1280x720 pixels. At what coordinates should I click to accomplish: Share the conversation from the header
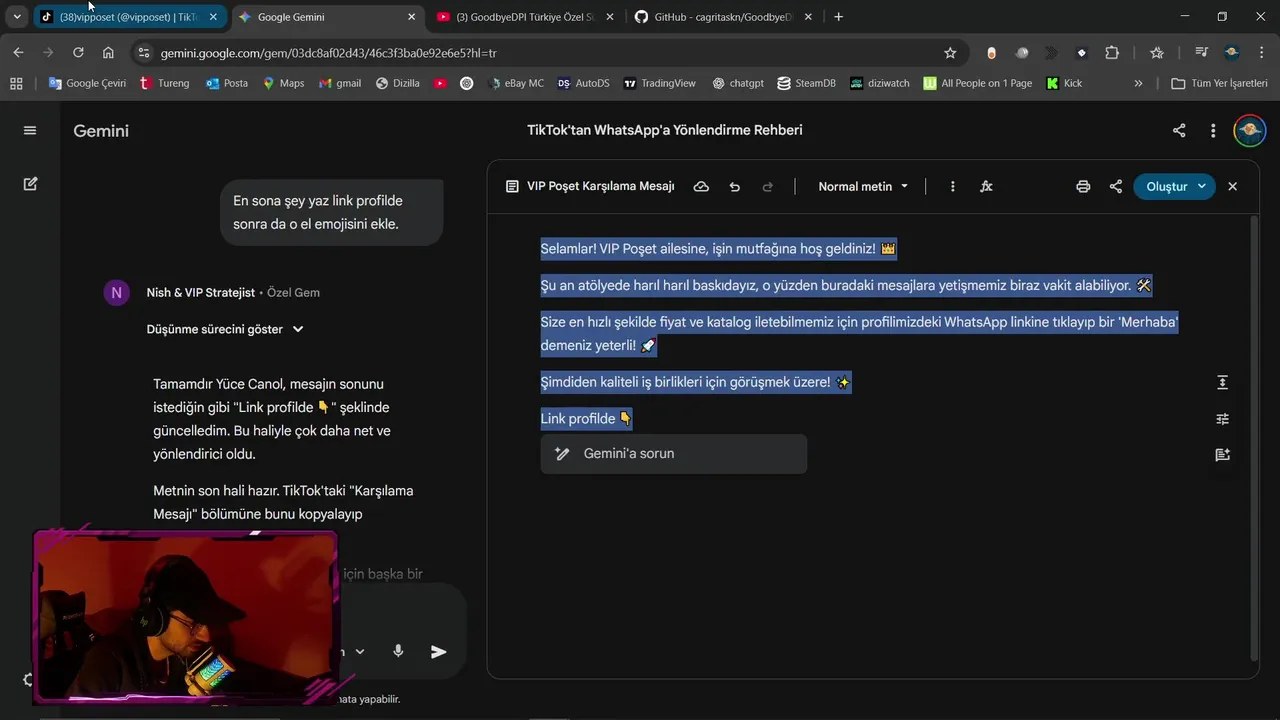coord(1179,130)
